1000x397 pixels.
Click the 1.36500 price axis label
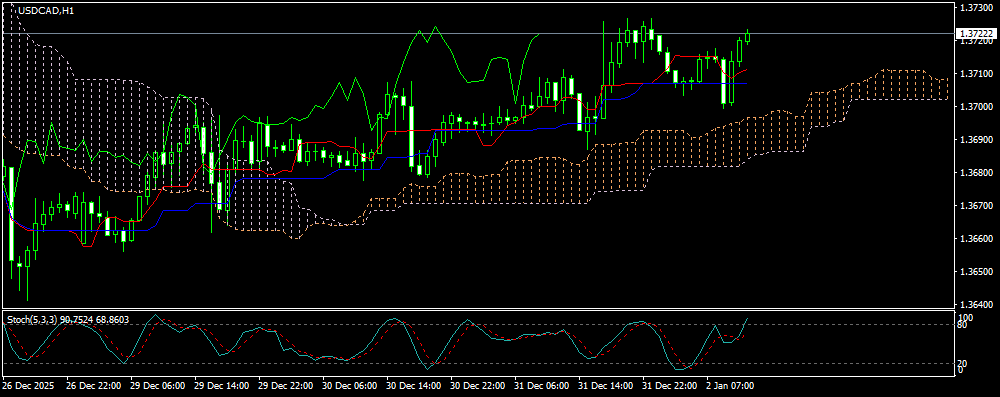(976, 272)
